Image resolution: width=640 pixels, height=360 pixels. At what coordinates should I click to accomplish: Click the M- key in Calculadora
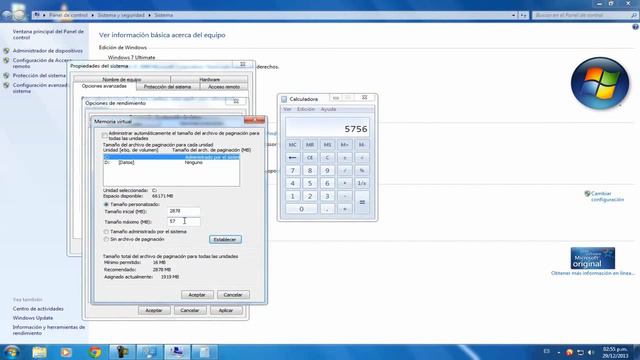(x=362, y=145)
